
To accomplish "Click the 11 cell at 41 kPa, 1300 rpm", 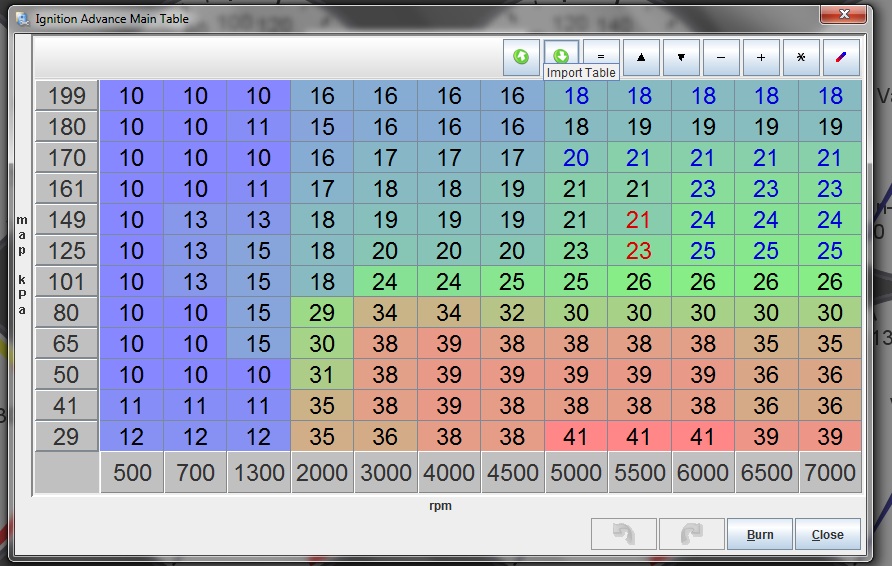I will tap(259, 406).
